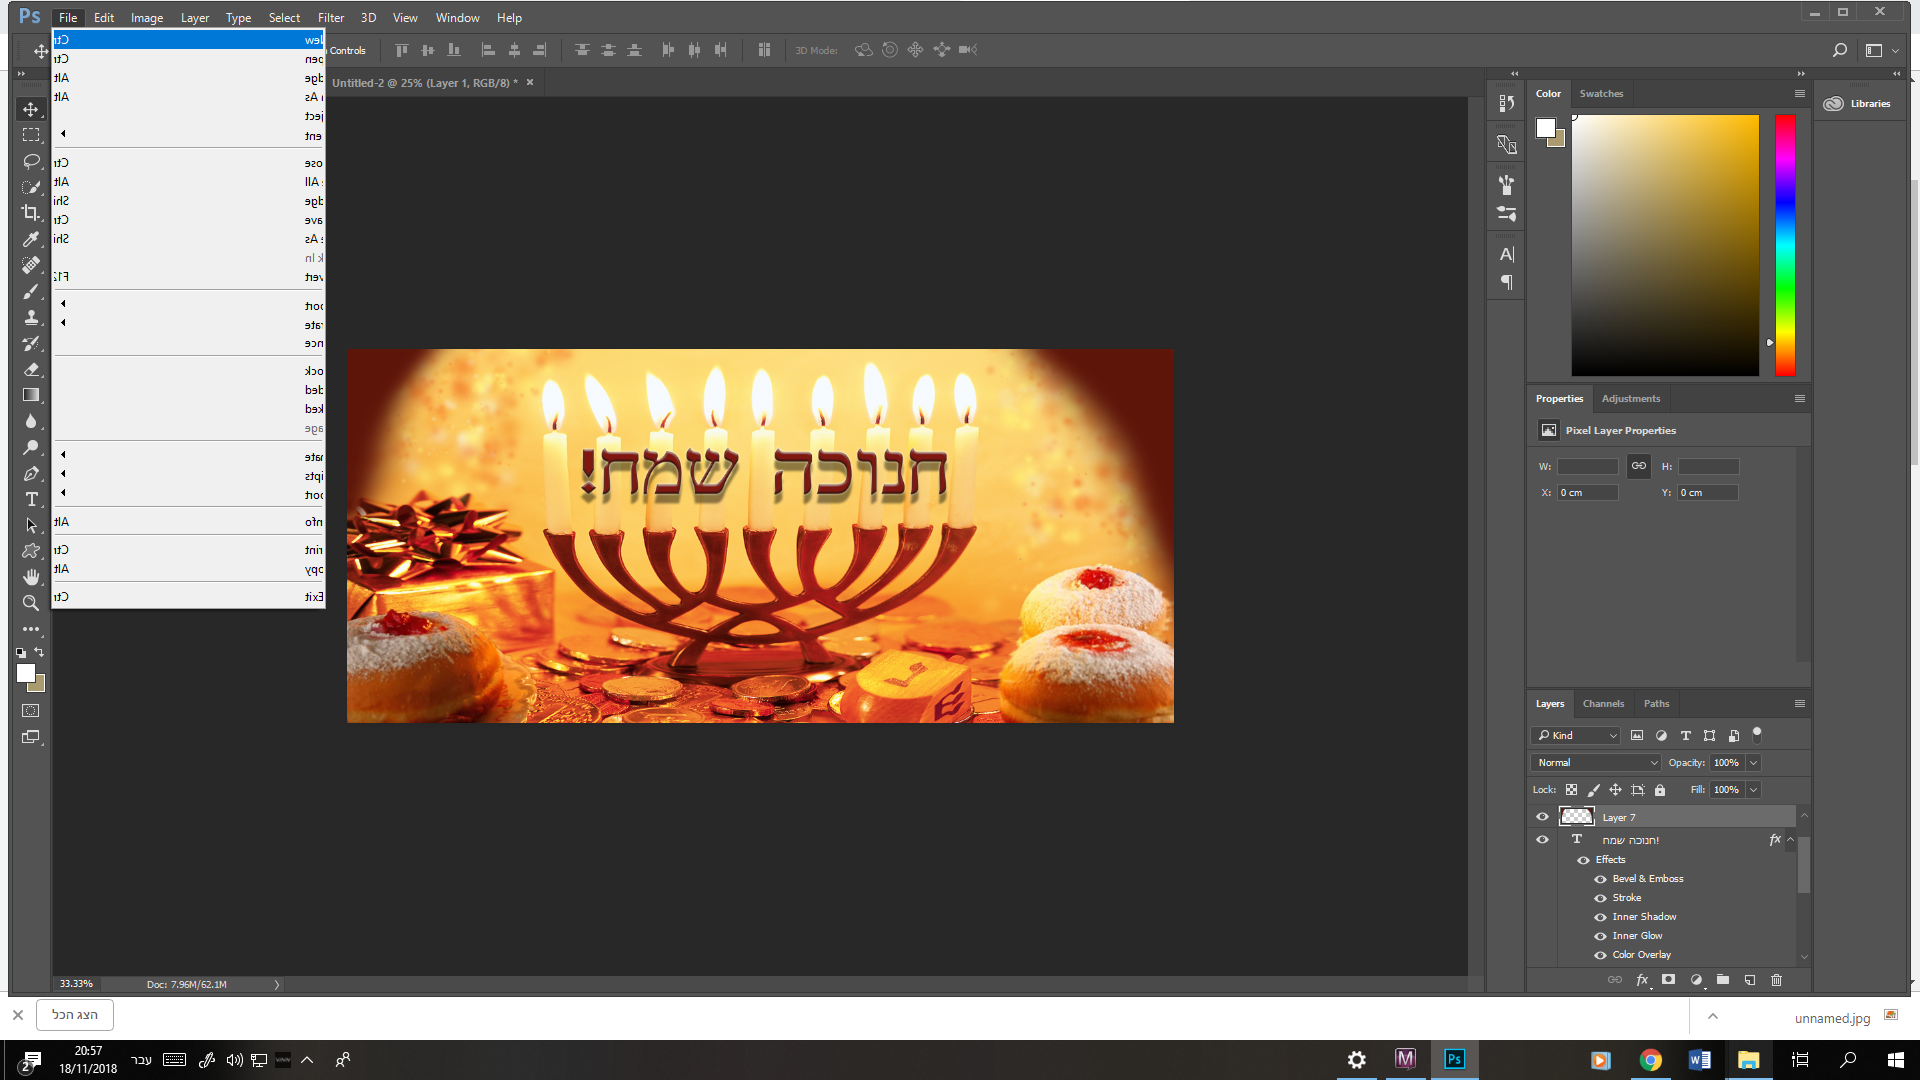
Task: Select the Crop tool
Action: 31,213
